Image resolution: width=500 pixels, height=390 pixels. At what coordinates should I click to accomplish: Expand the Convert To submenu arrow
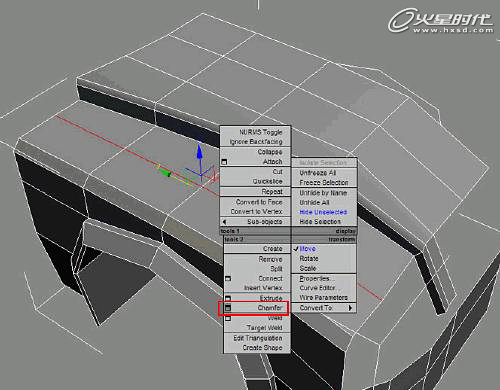click(x=350, y=308)
